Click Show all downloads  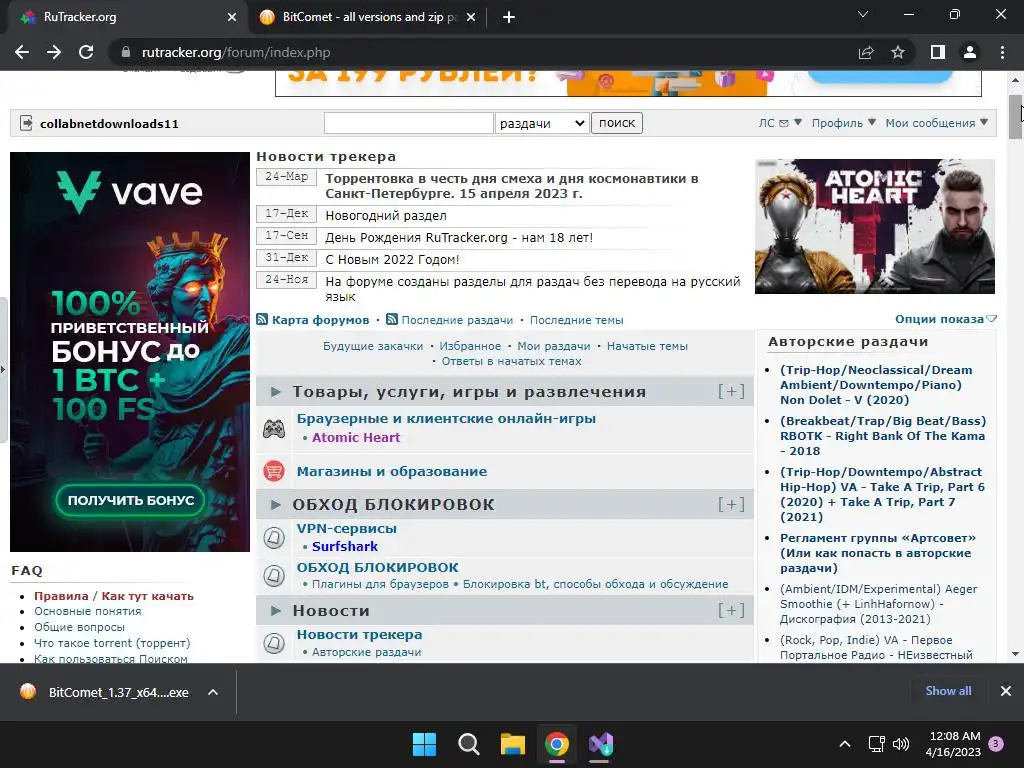(x=948, y=691)
